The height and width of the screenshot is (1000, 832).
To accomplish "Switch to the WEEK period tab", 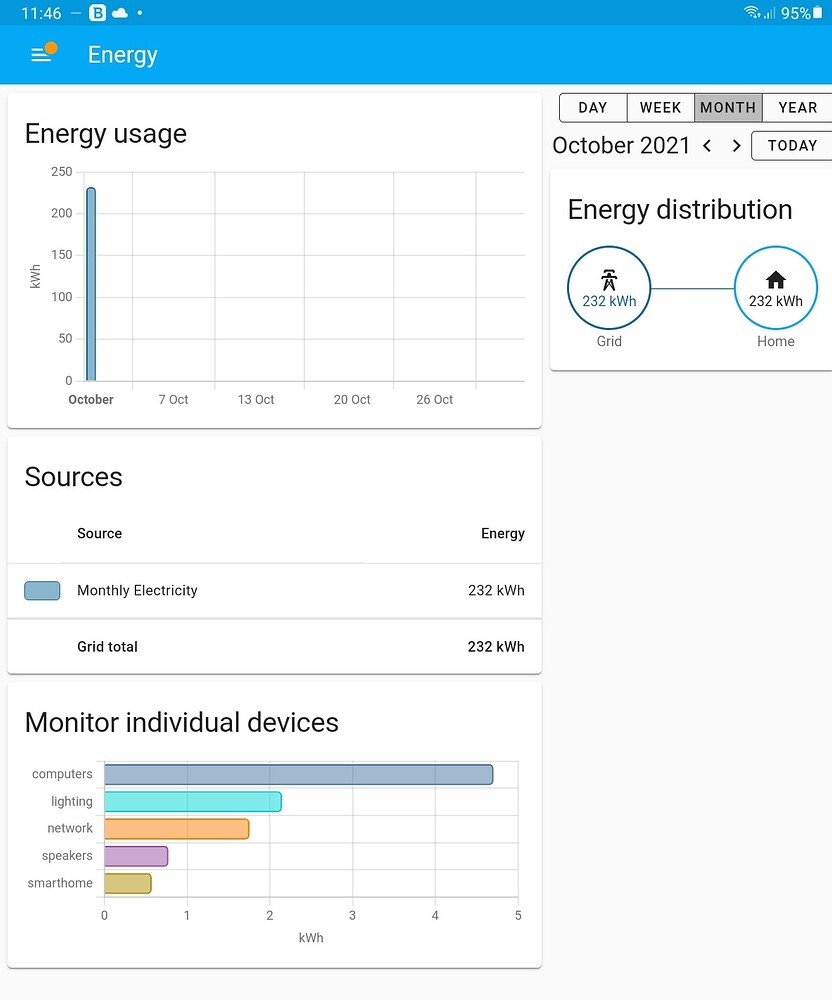I will click(660, 108).
